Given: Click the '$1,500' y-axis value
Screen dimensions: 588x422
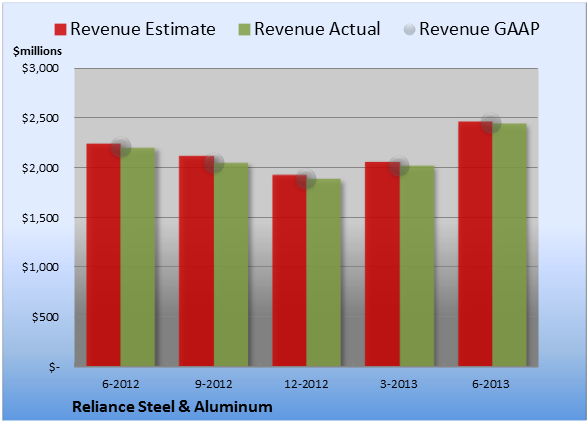Looking at the screenshot, I should (x=40, y=218).
